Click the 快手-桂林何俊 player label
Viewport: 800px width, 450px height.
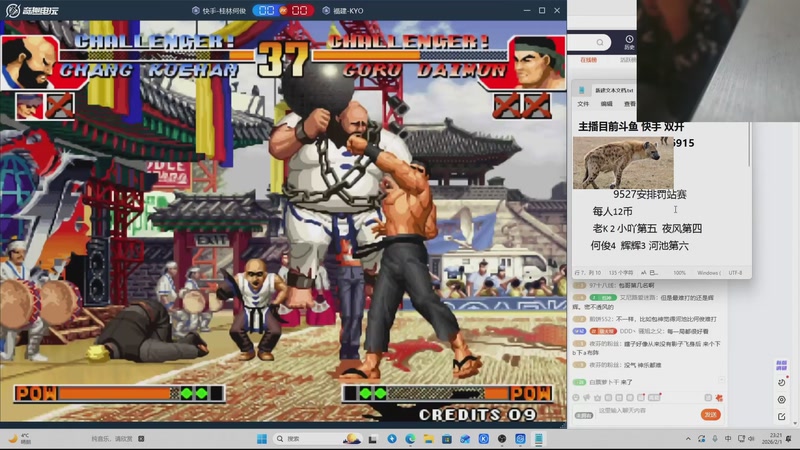(219, 11)
